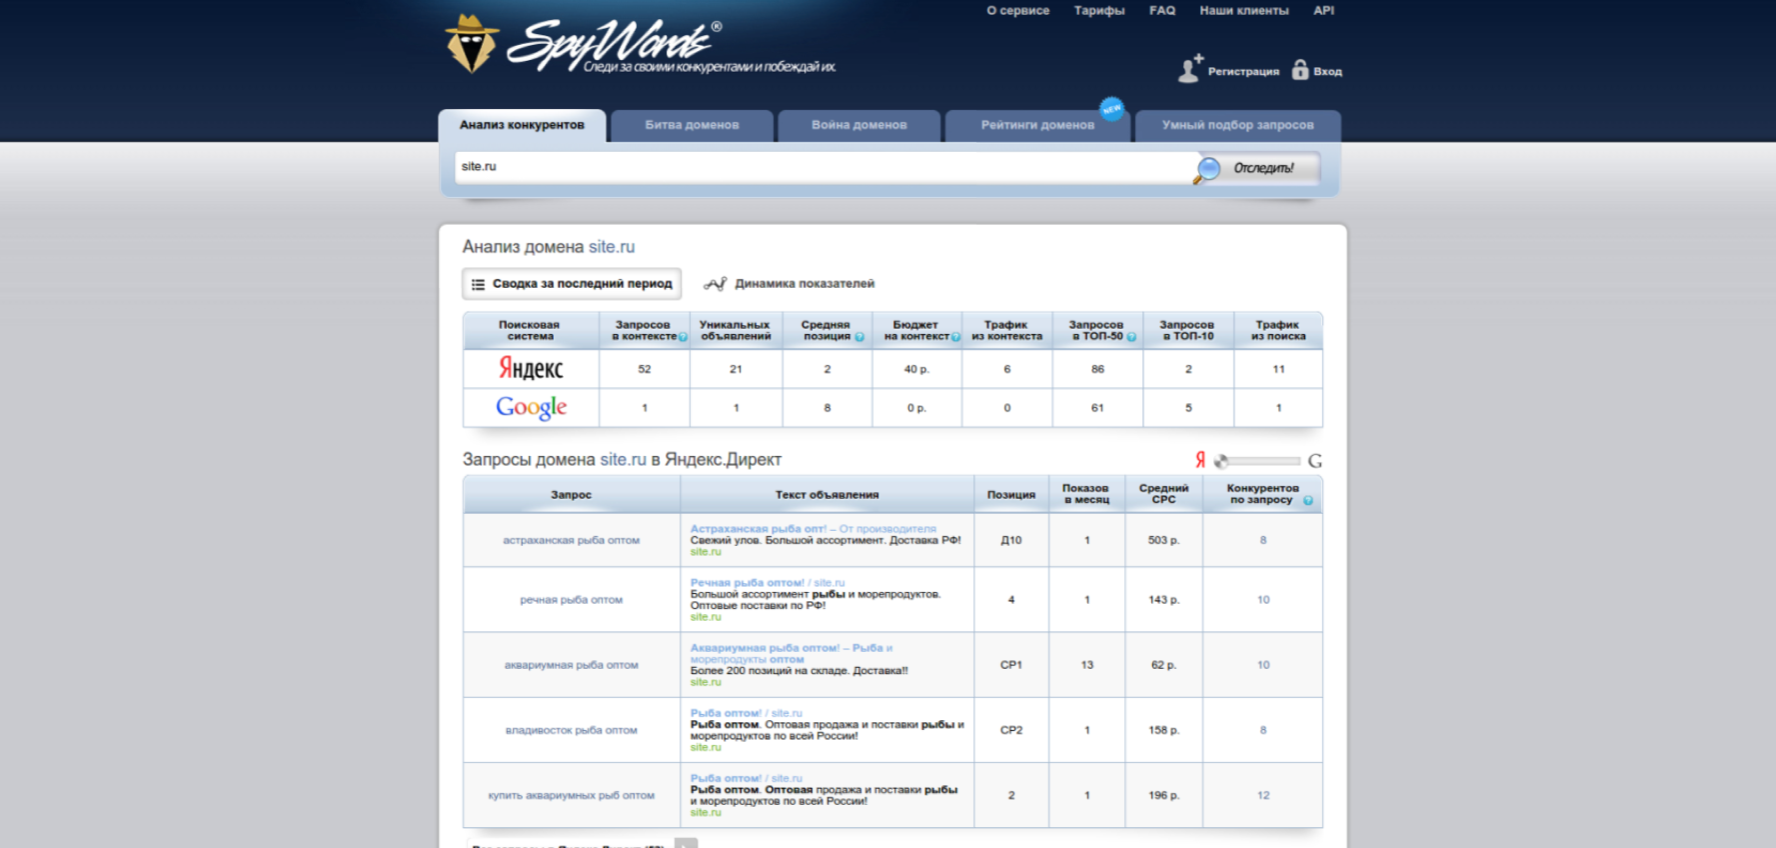Click position value СР1
The image size is (1776, 848).
pyautogui.click(x=1011, y=665)
